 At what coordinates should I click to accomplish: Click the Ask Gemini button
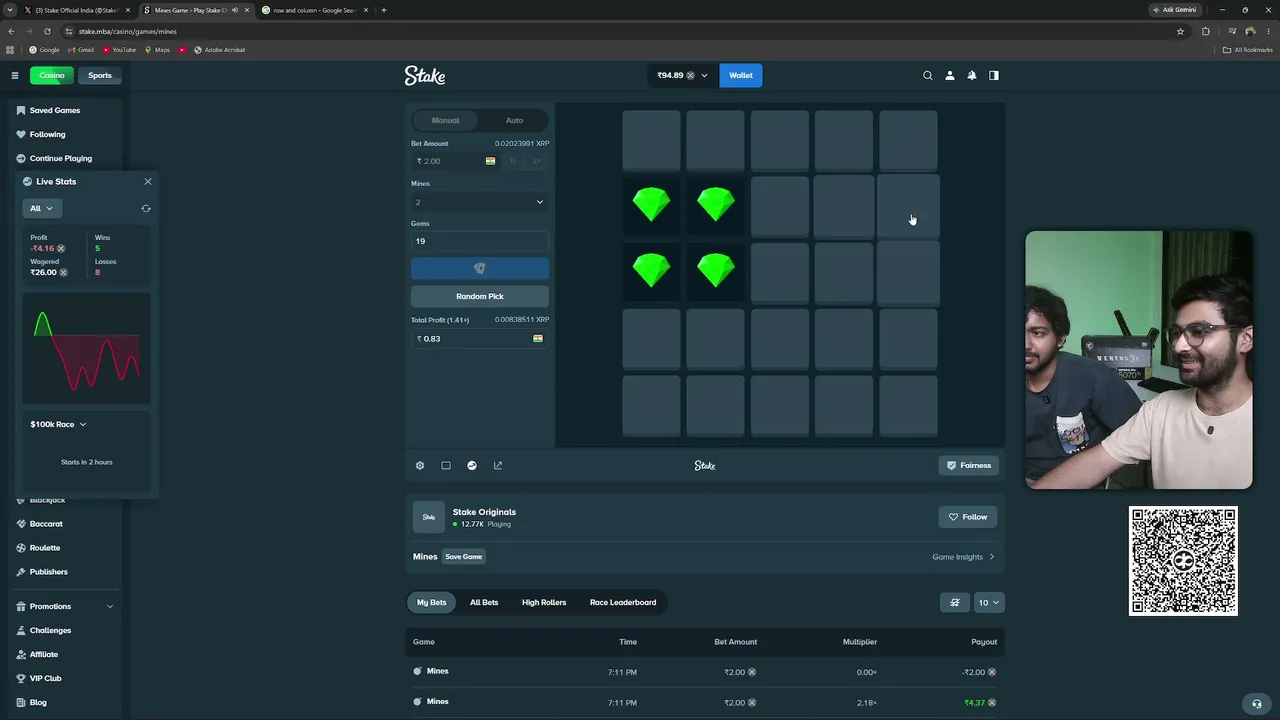[x=1174, y=10]
